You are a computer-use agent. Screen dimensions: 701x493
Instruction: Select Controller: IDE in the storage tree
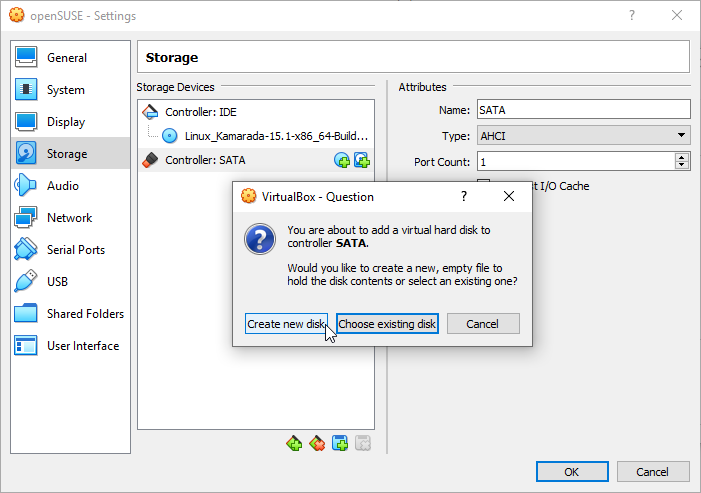point(201,112)
